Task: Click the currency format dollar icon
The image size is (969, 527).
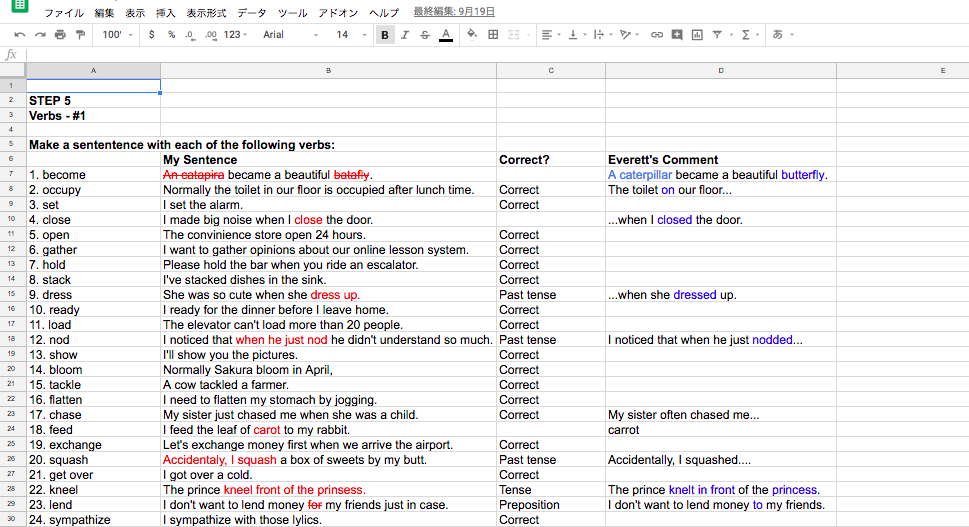Action: click(x=151, y=35)
